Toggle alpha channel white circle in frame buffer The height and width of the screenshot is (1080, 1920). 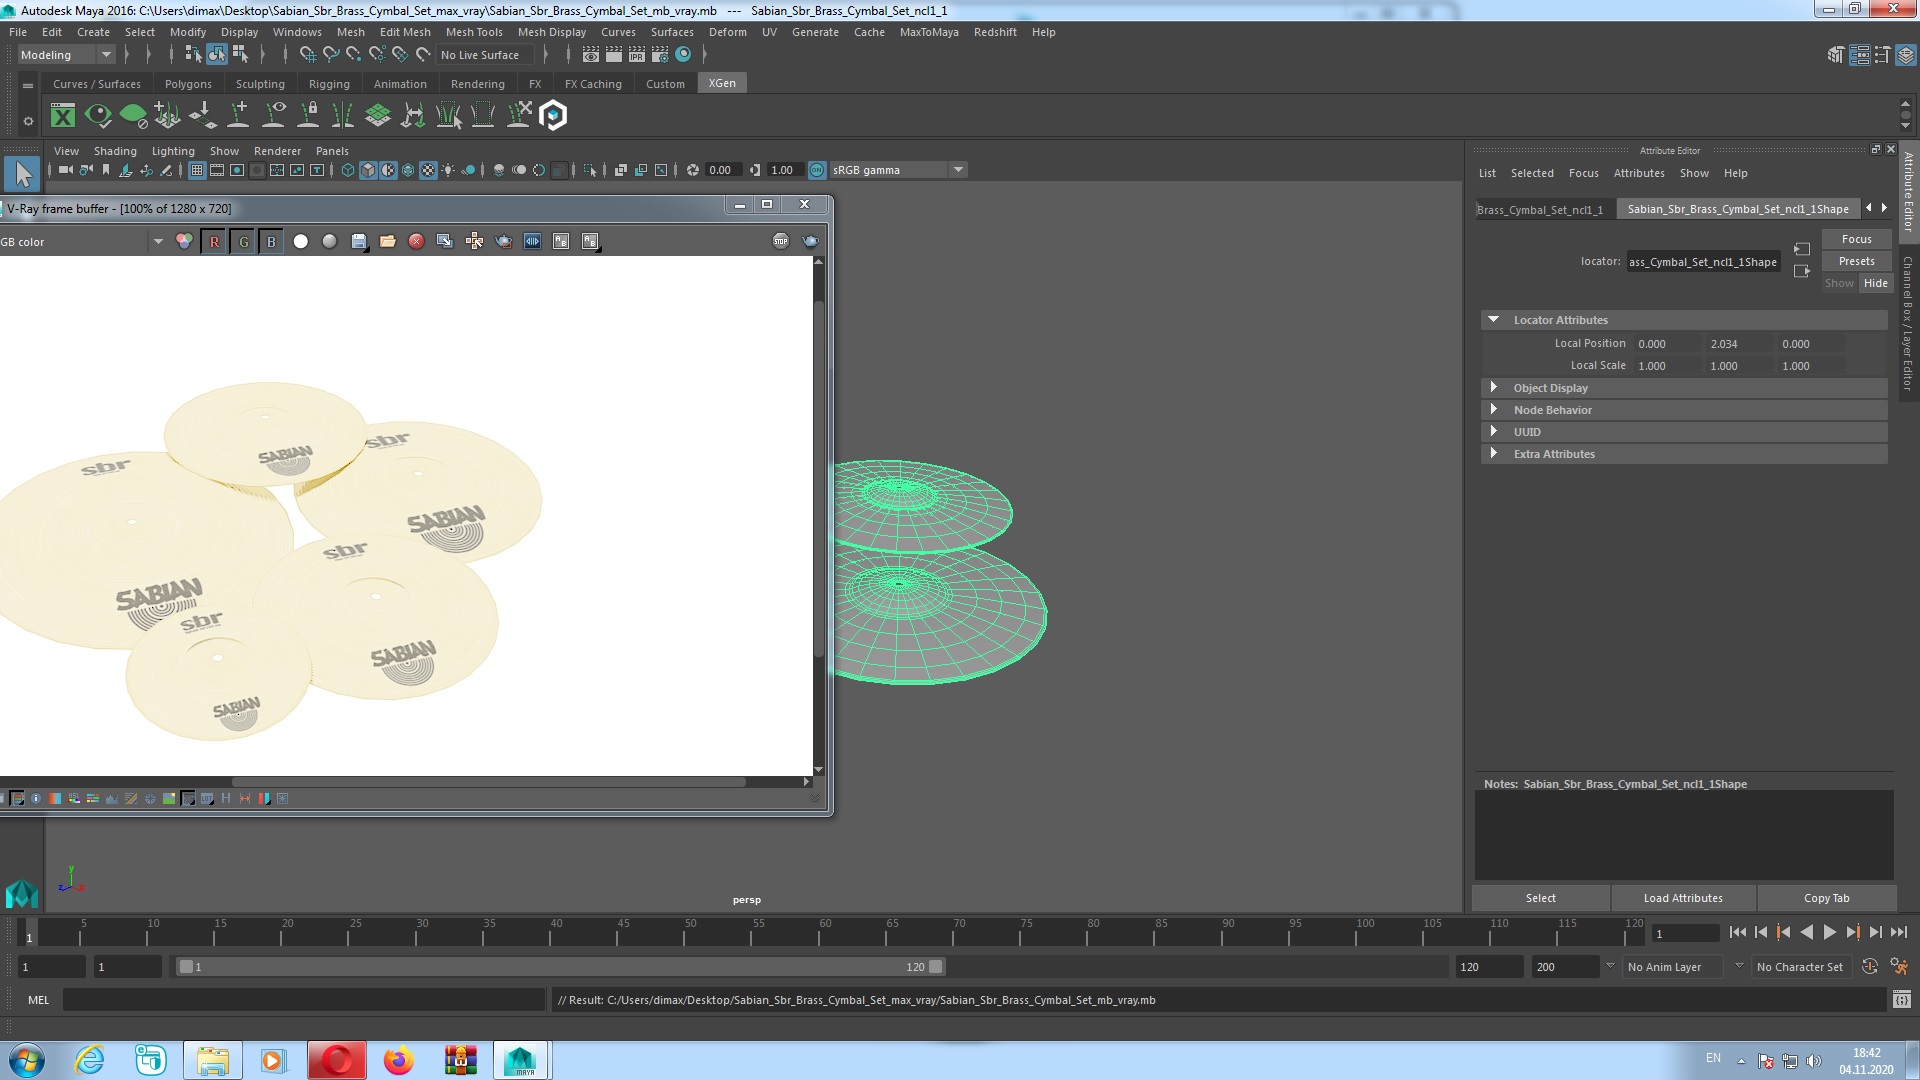[x=300, y=241]
